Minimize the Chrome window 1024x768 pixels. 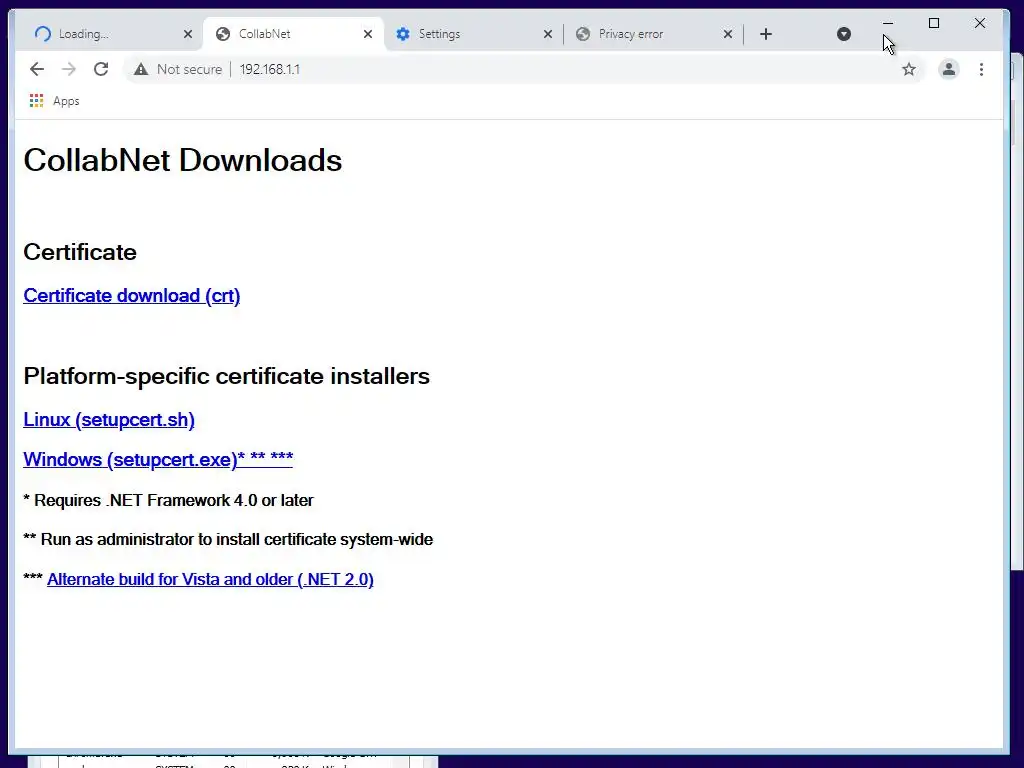tap(888, 24)
